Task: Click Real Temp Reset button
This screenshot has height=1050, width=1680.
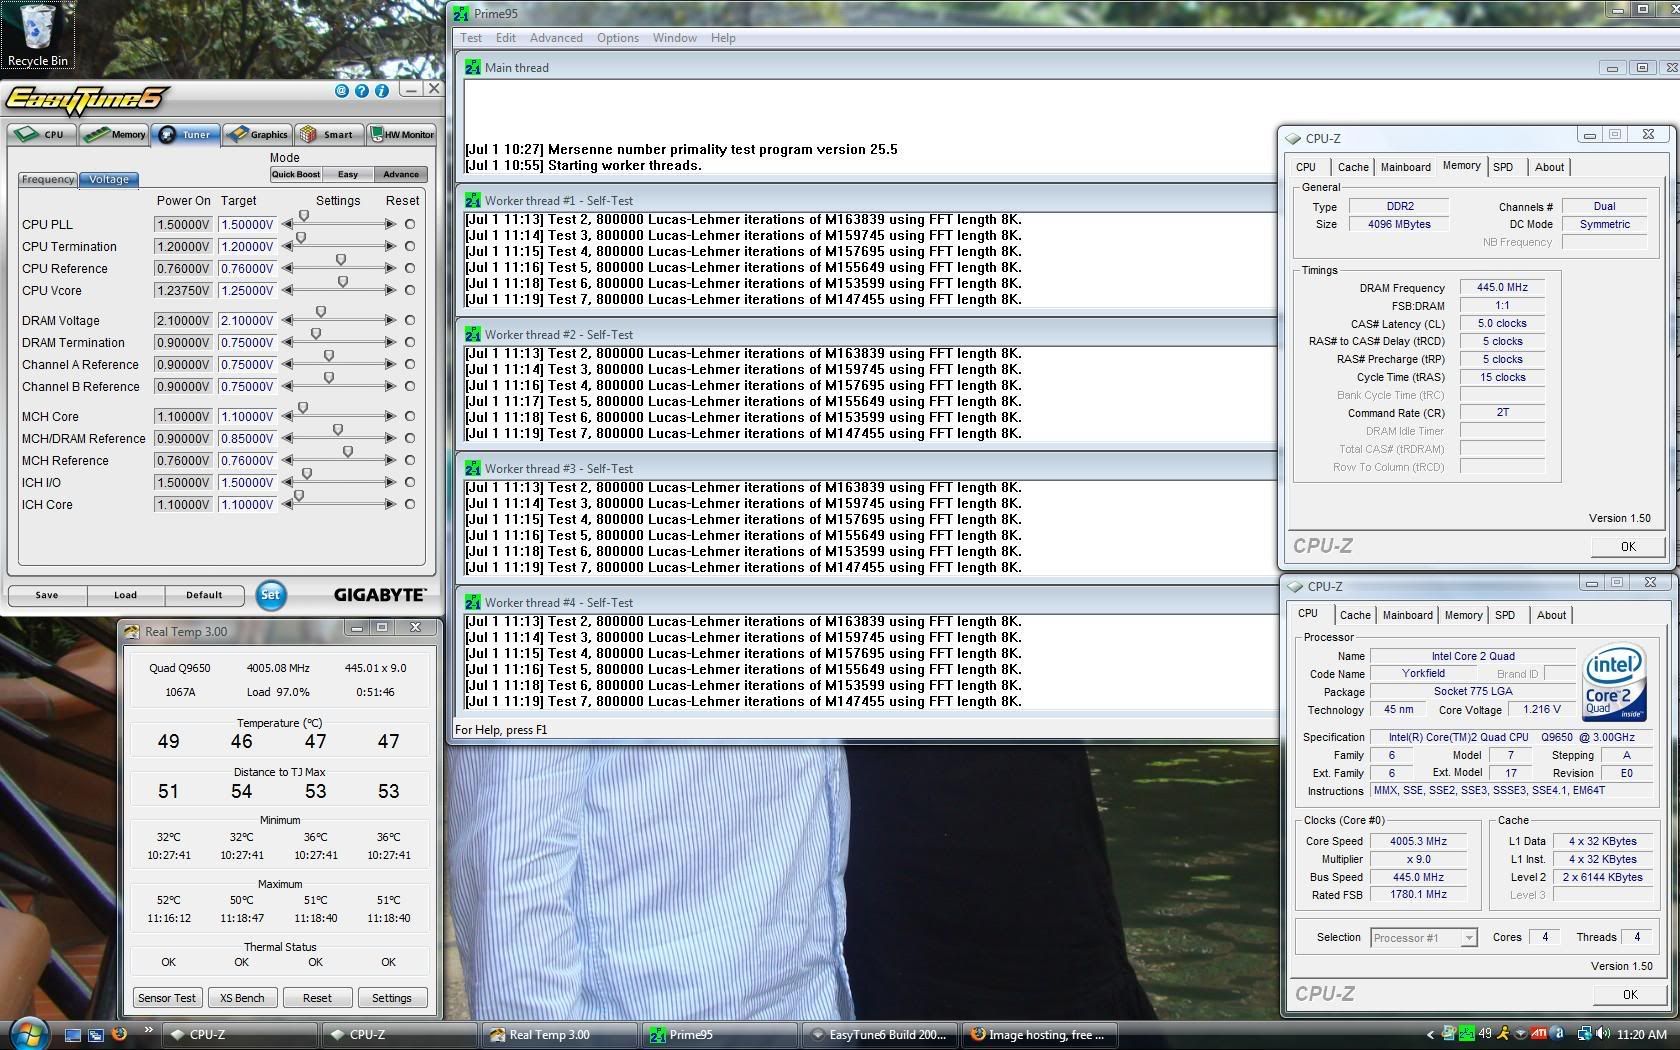Action: [x=317, y=998]
